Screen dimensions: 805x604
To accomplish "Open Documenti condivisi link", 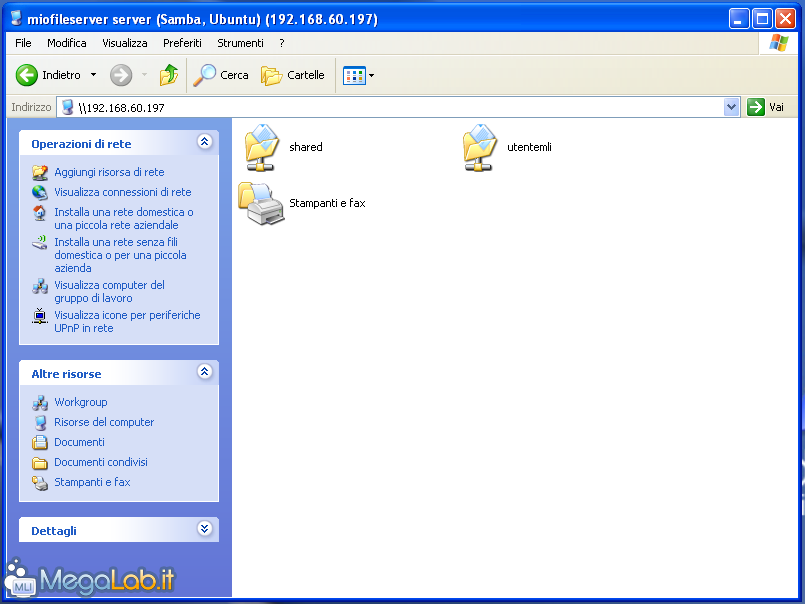I will point(101,462).
